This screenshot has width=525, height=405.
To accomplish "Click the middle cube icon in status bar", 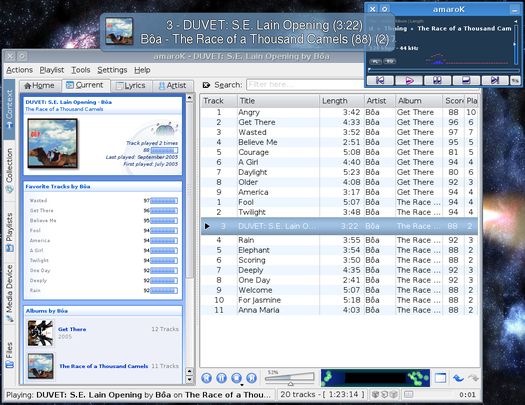I will click(385, 395).
